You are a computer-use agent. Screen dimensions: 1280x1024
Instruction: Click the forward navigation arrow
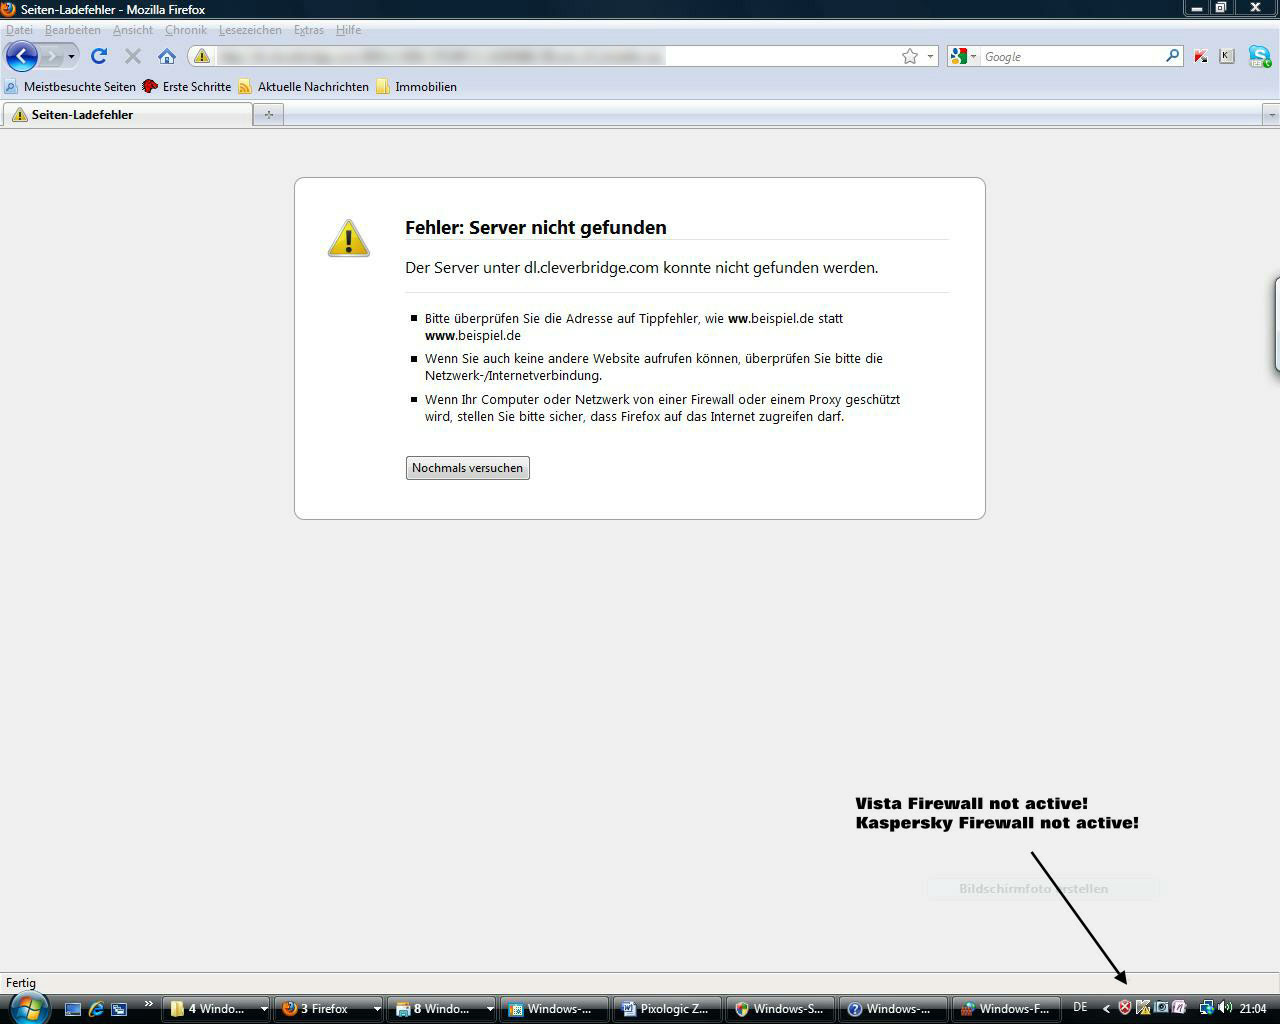[52, 56]
